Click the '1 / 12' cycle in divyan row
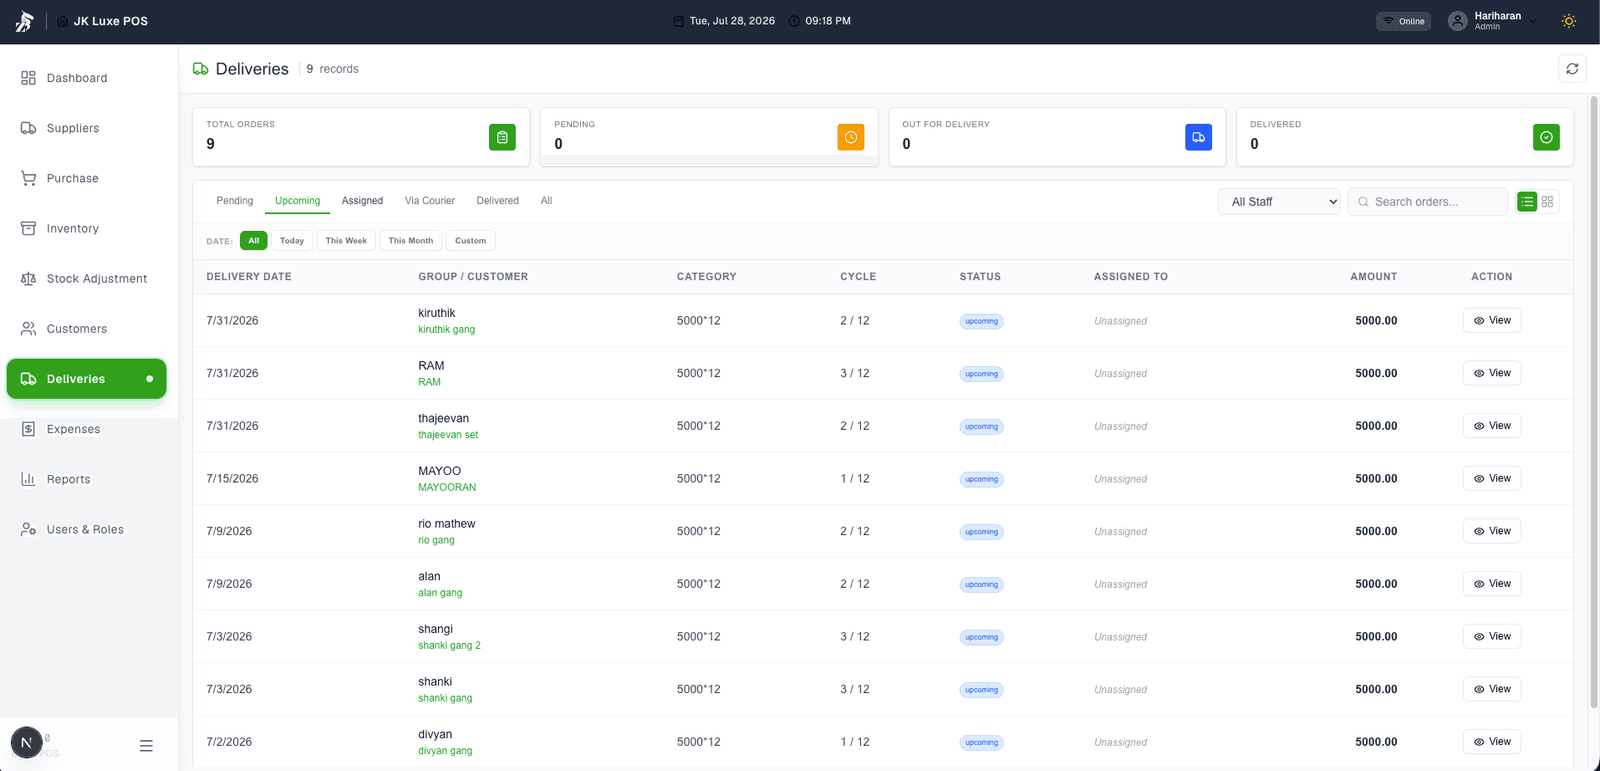The image size is (1600, 771). pyautogui.click(x=855, y=742)
